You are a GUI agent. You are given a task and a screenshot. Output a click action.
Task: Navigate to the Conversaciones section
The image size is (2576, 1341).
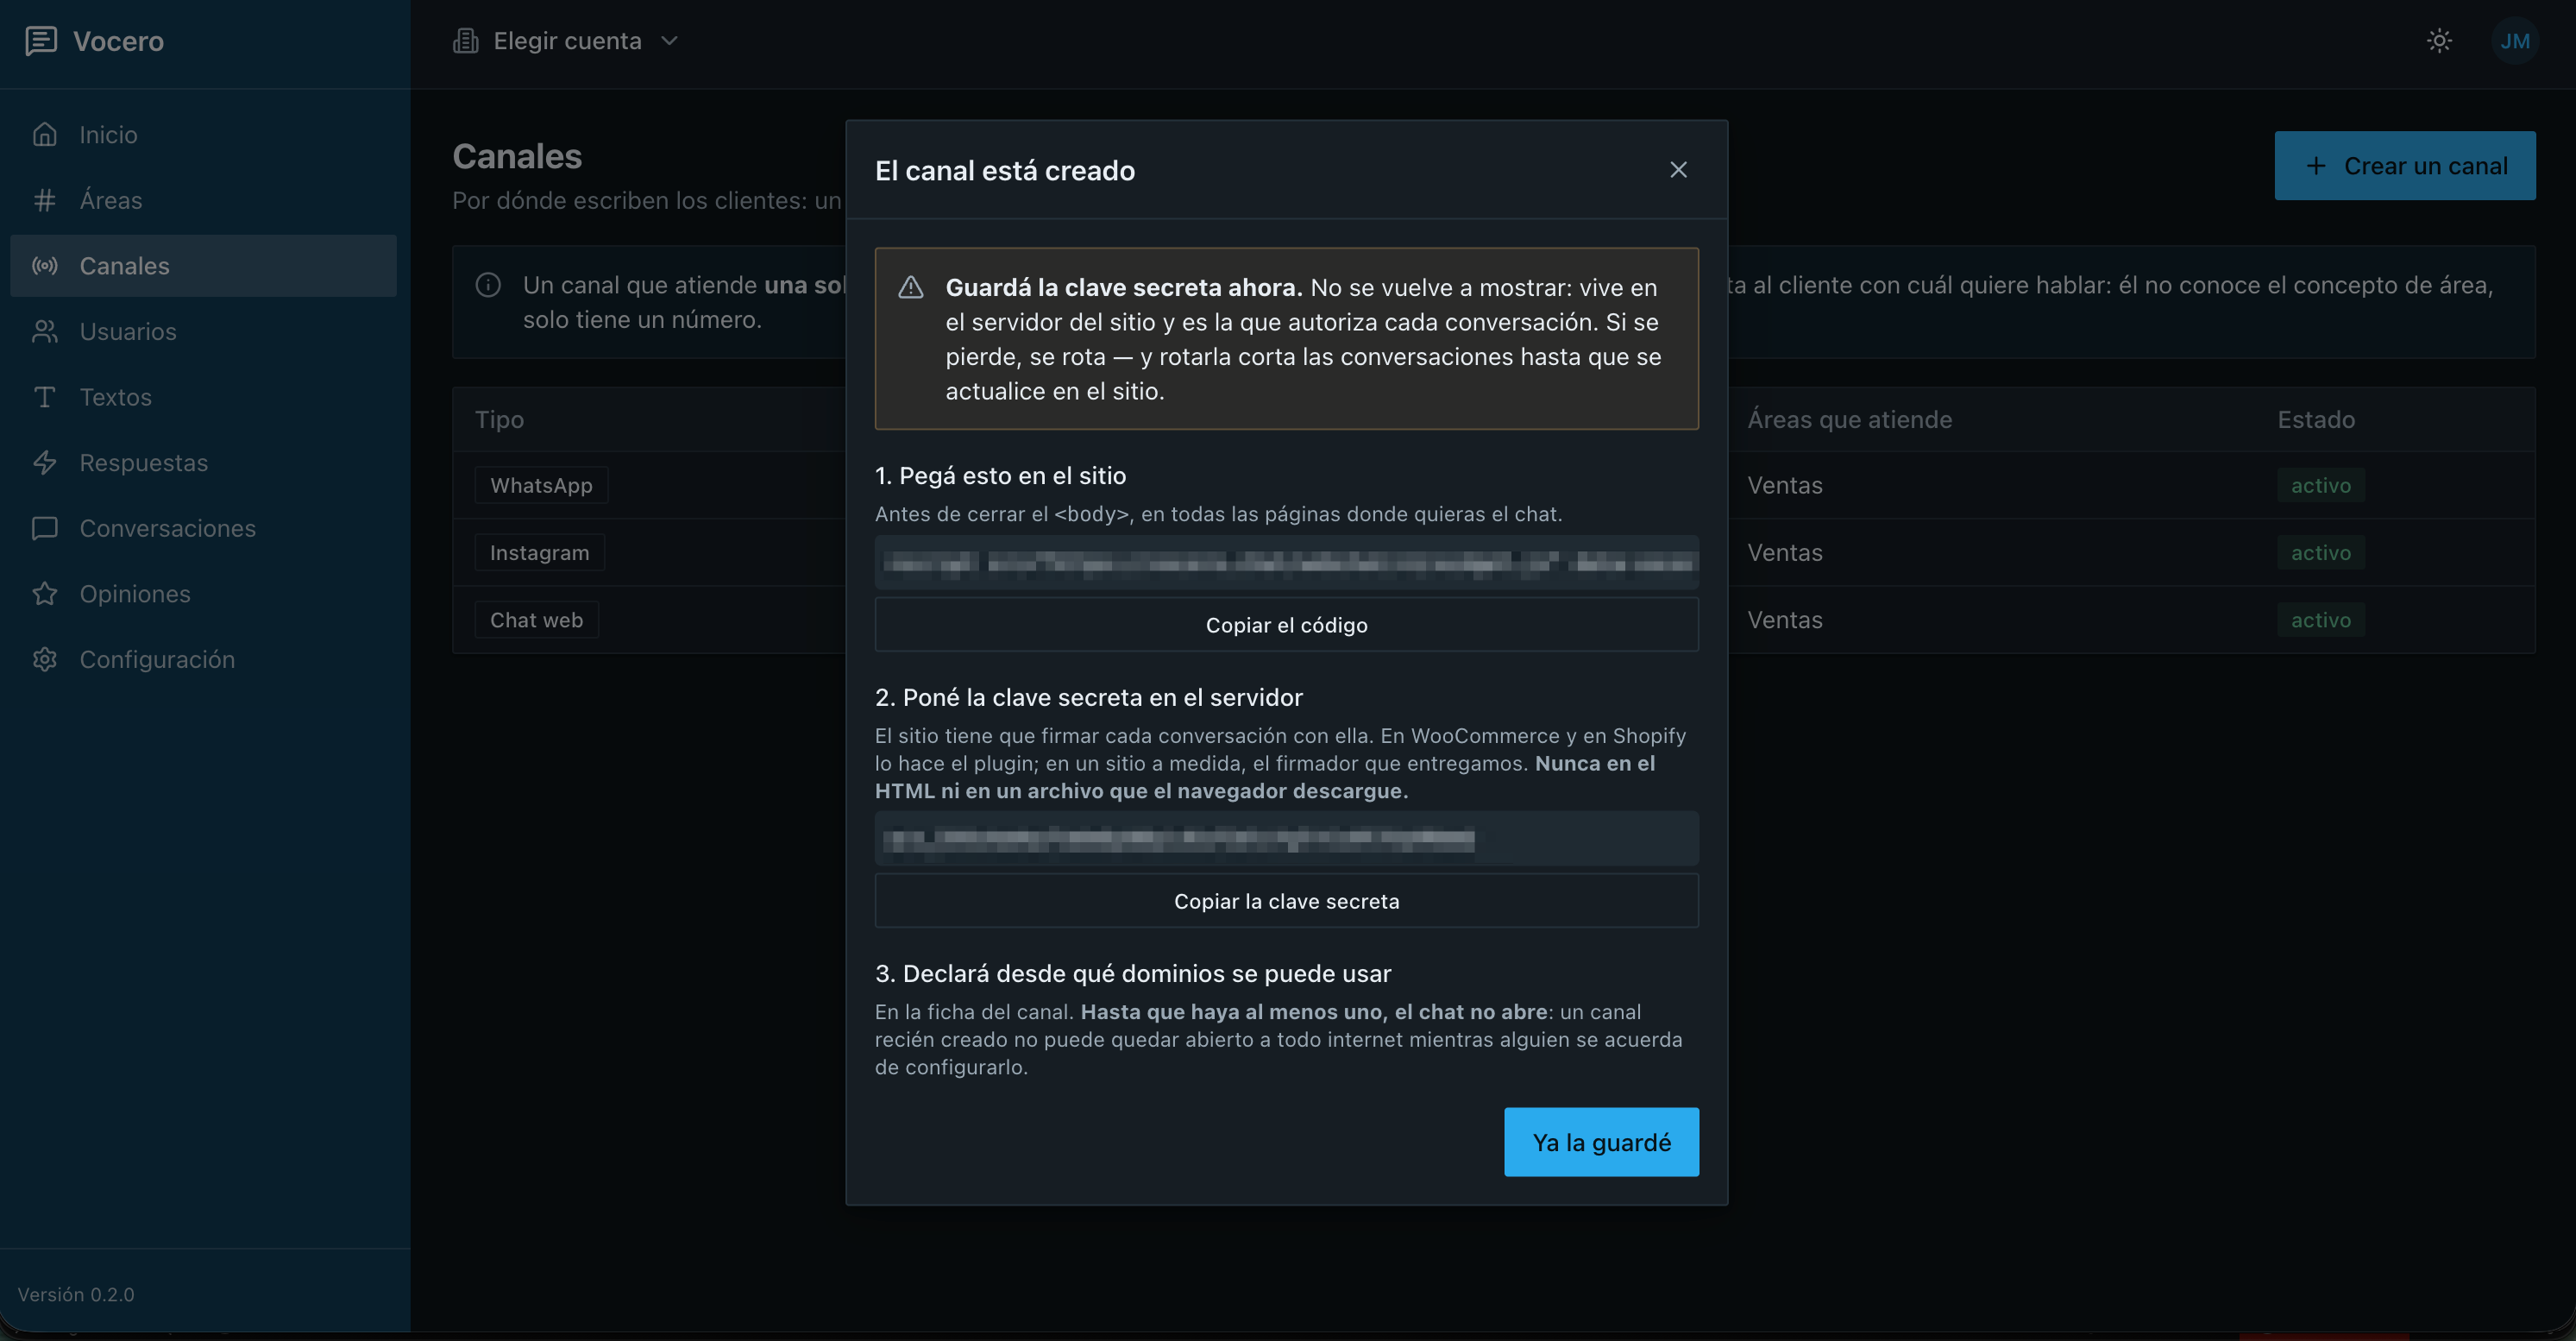(203, 528)
